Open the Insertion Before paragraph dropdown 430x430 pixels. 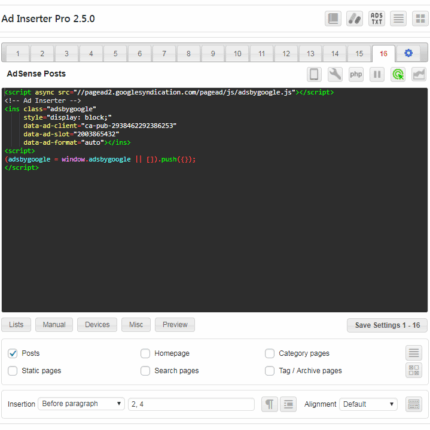point(81,404)
